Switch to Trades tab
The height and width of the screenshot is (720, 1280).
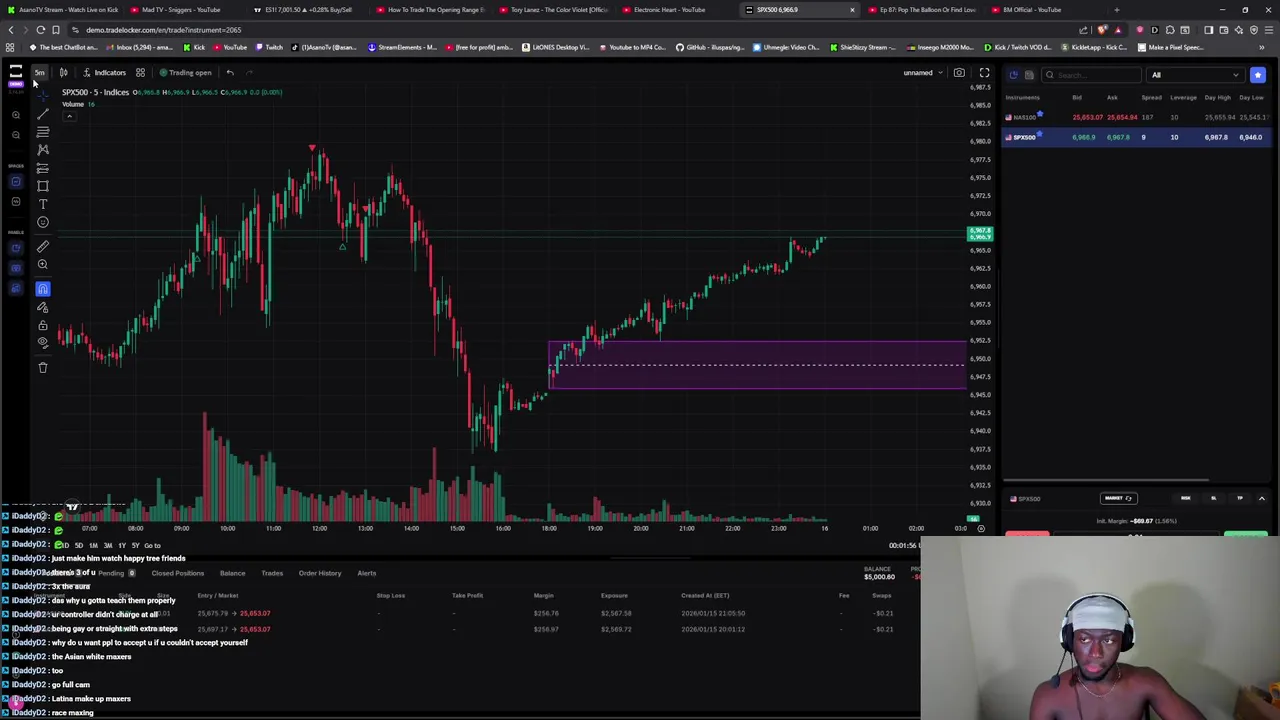272,573
